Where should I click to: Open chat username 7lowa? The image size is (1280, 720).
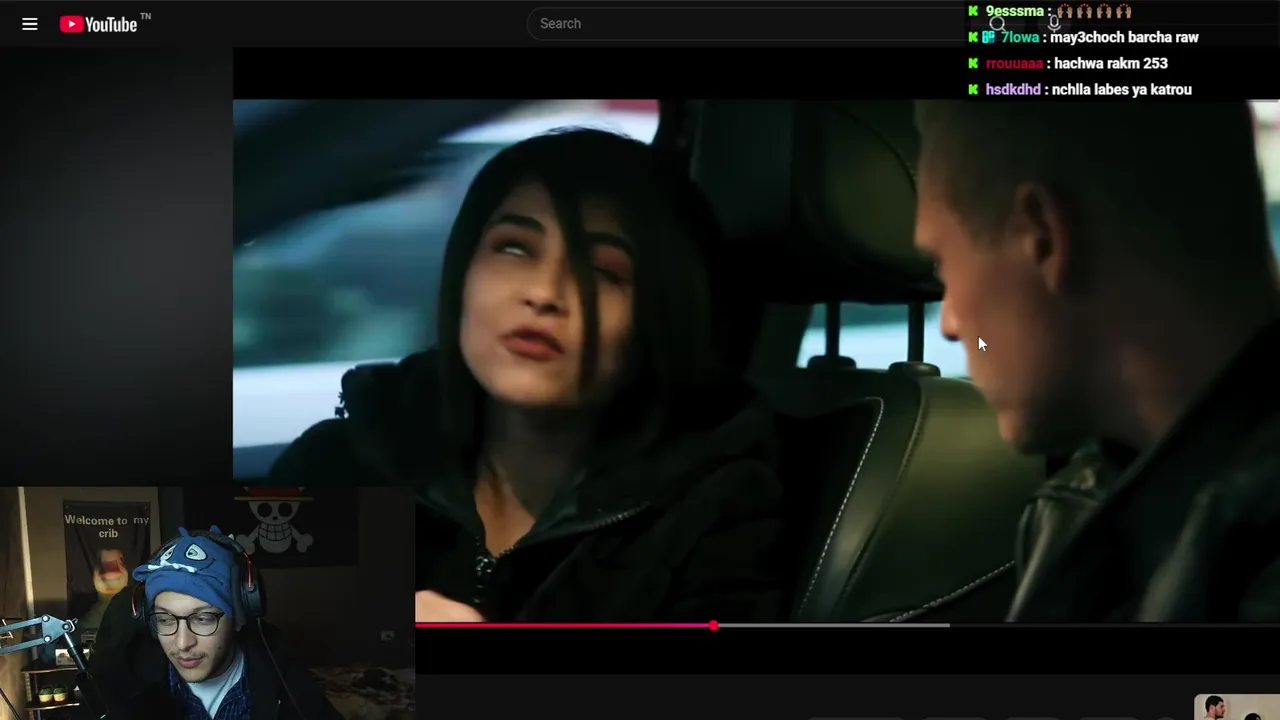1020,37
